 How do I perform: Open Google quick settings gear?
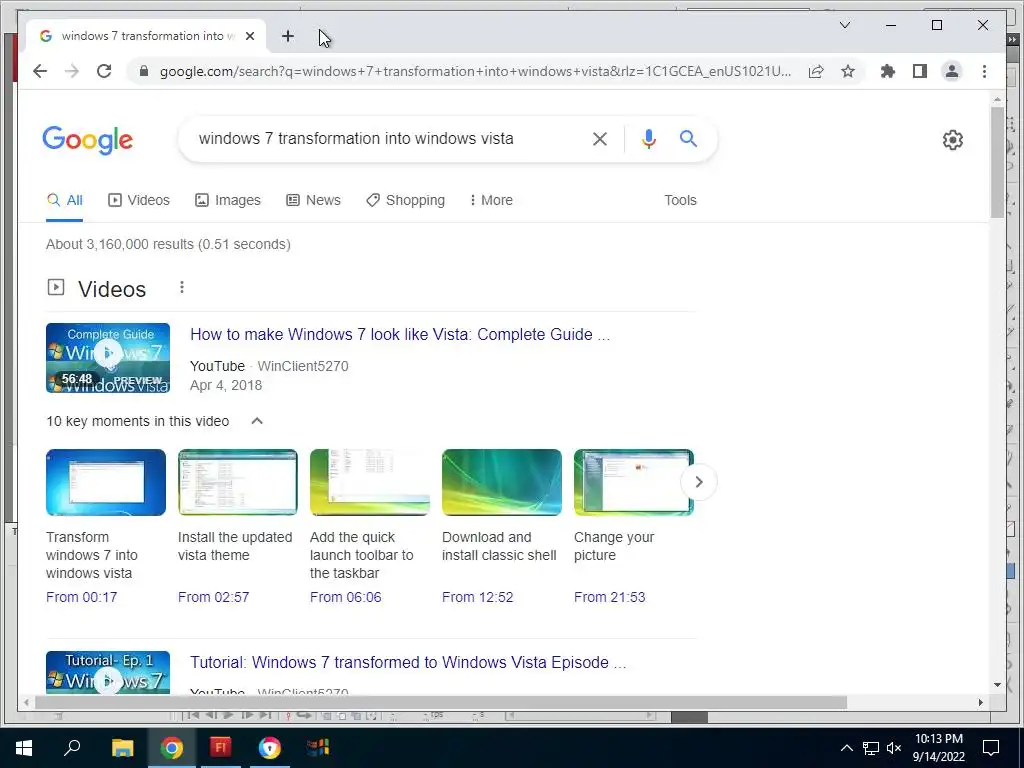pyautogui.click(x=952, y=140)
